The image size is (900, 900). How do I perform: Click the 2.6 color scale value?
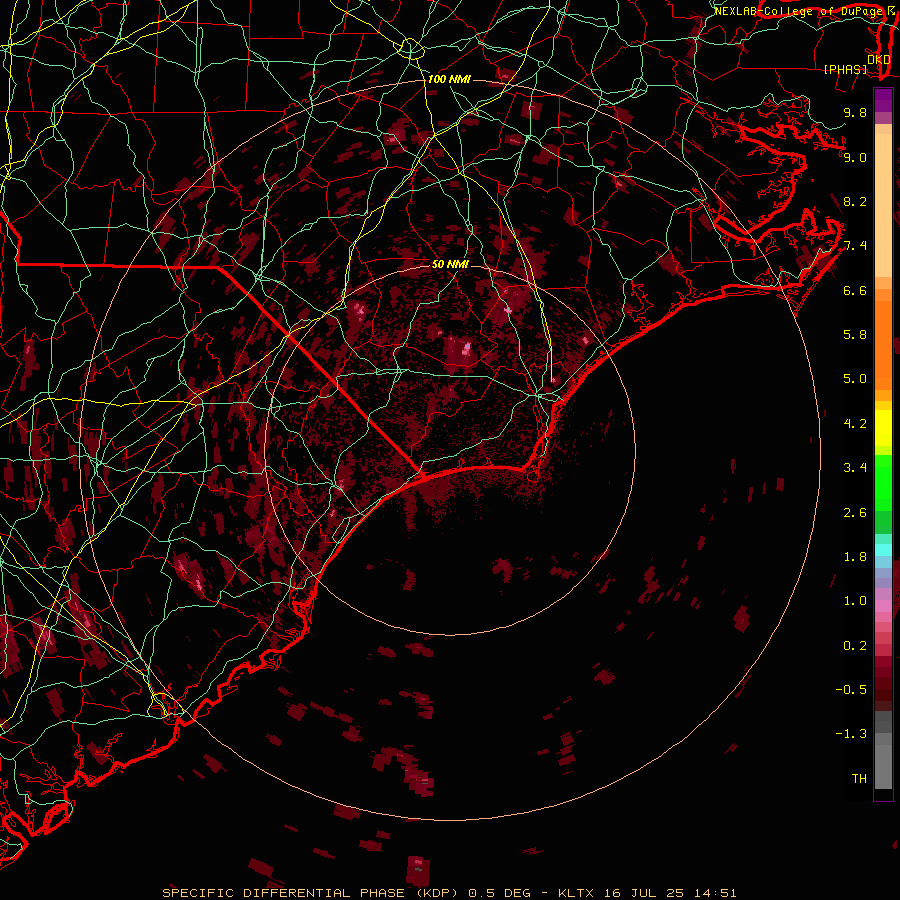click(x=855, y=513)
